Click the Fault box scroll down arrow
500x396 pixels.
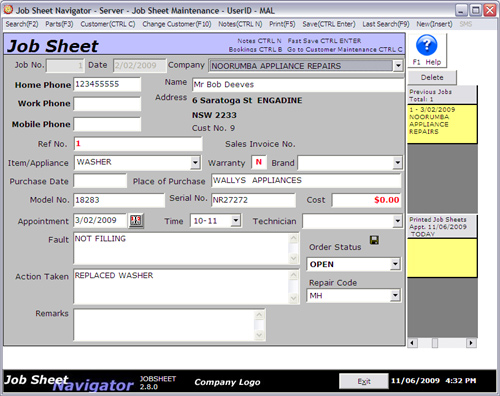click(x=293, y=258)
